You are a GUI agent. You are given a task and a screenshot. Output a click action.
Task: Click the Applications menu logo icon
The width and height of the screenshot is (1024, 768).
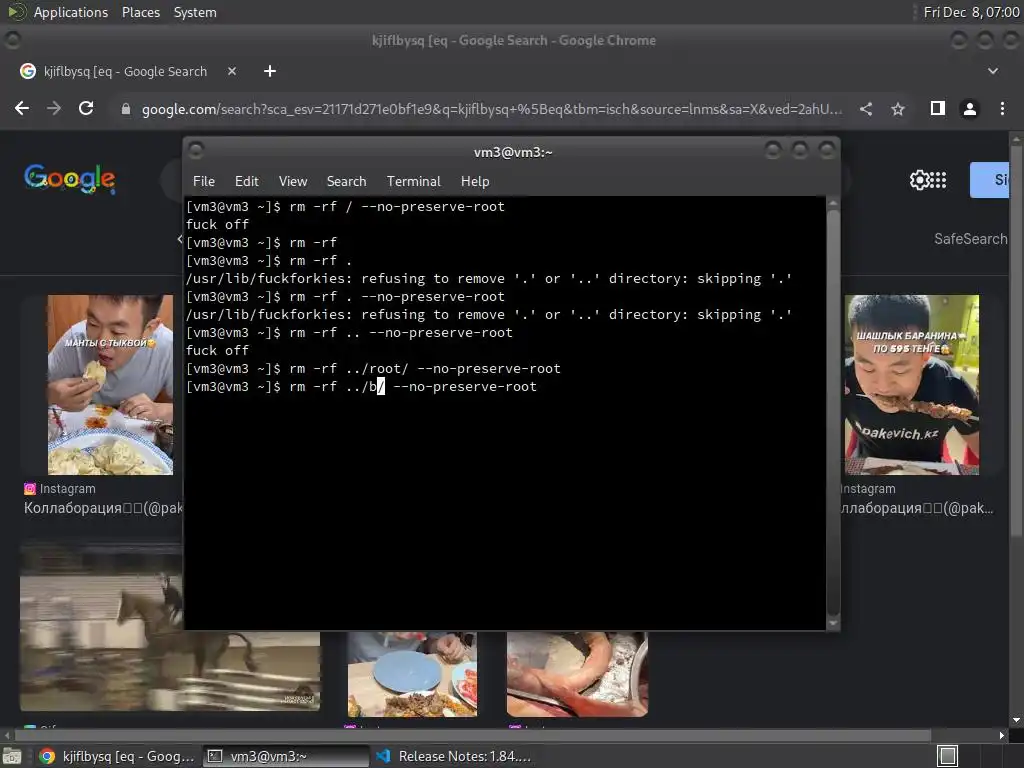tap(16, 12)
